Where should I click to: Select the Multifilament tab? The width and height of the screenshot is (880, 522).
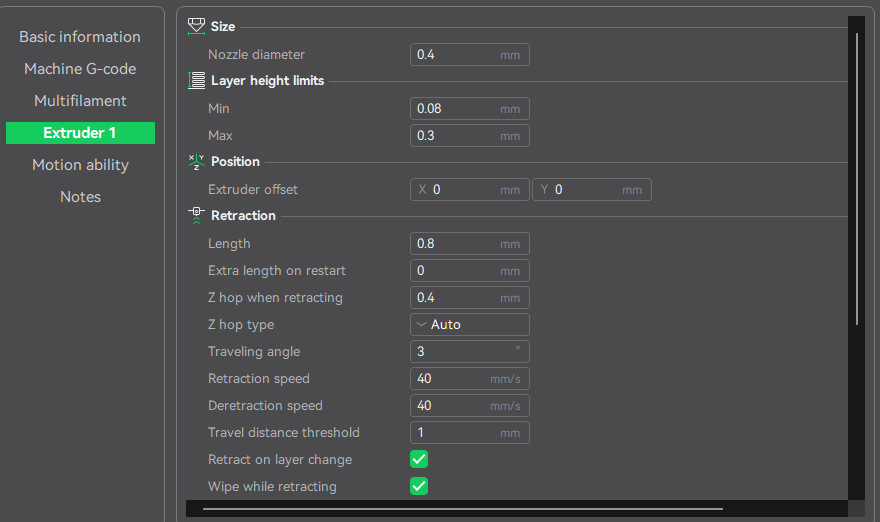click(x=80, y=101)
